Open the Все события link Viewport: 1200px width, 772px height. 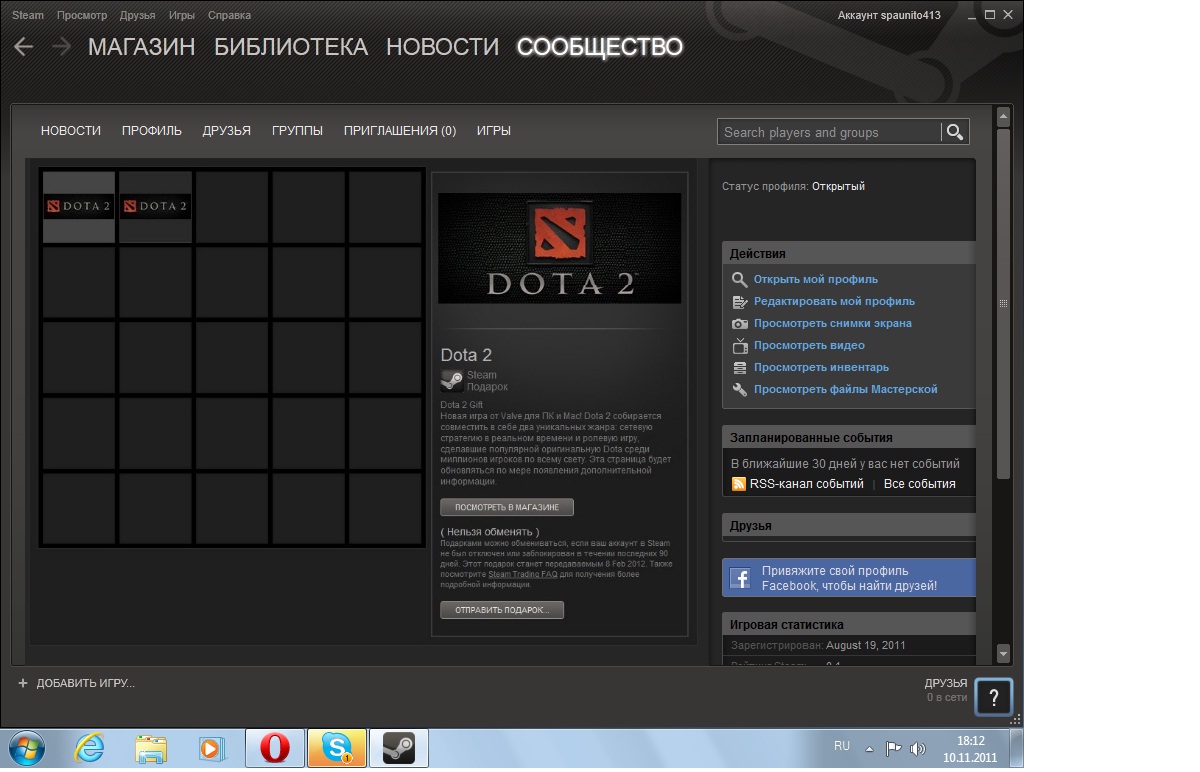click(x=919, y=484)
